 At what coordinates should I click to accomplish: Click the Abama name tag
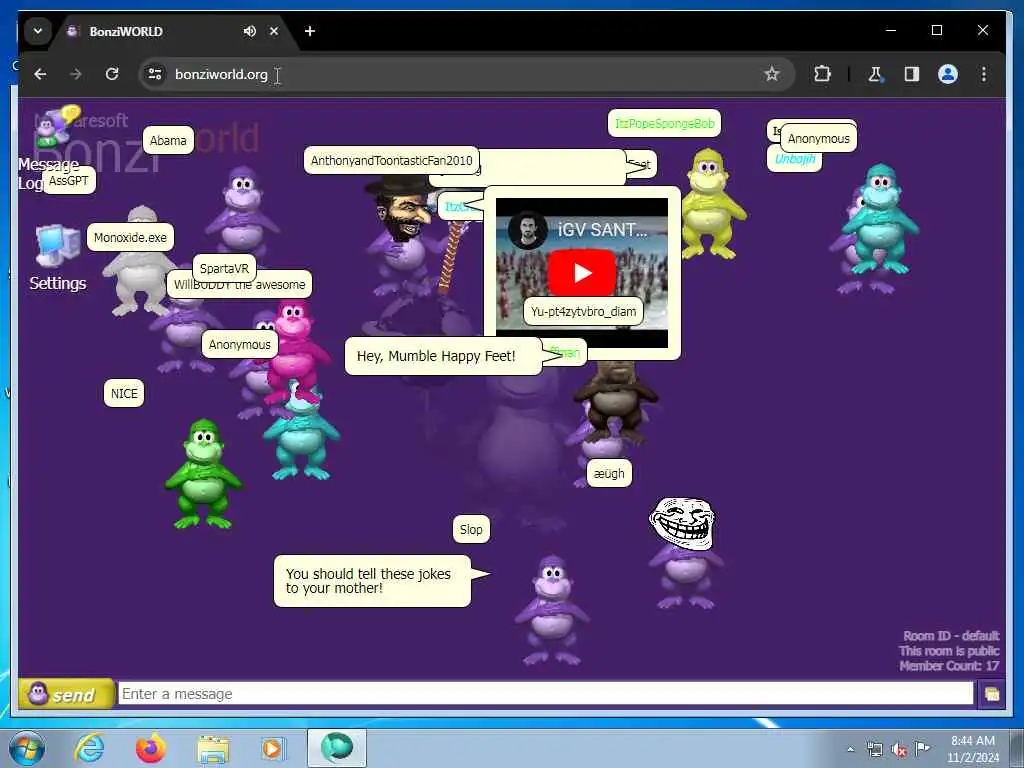(168, 140)
